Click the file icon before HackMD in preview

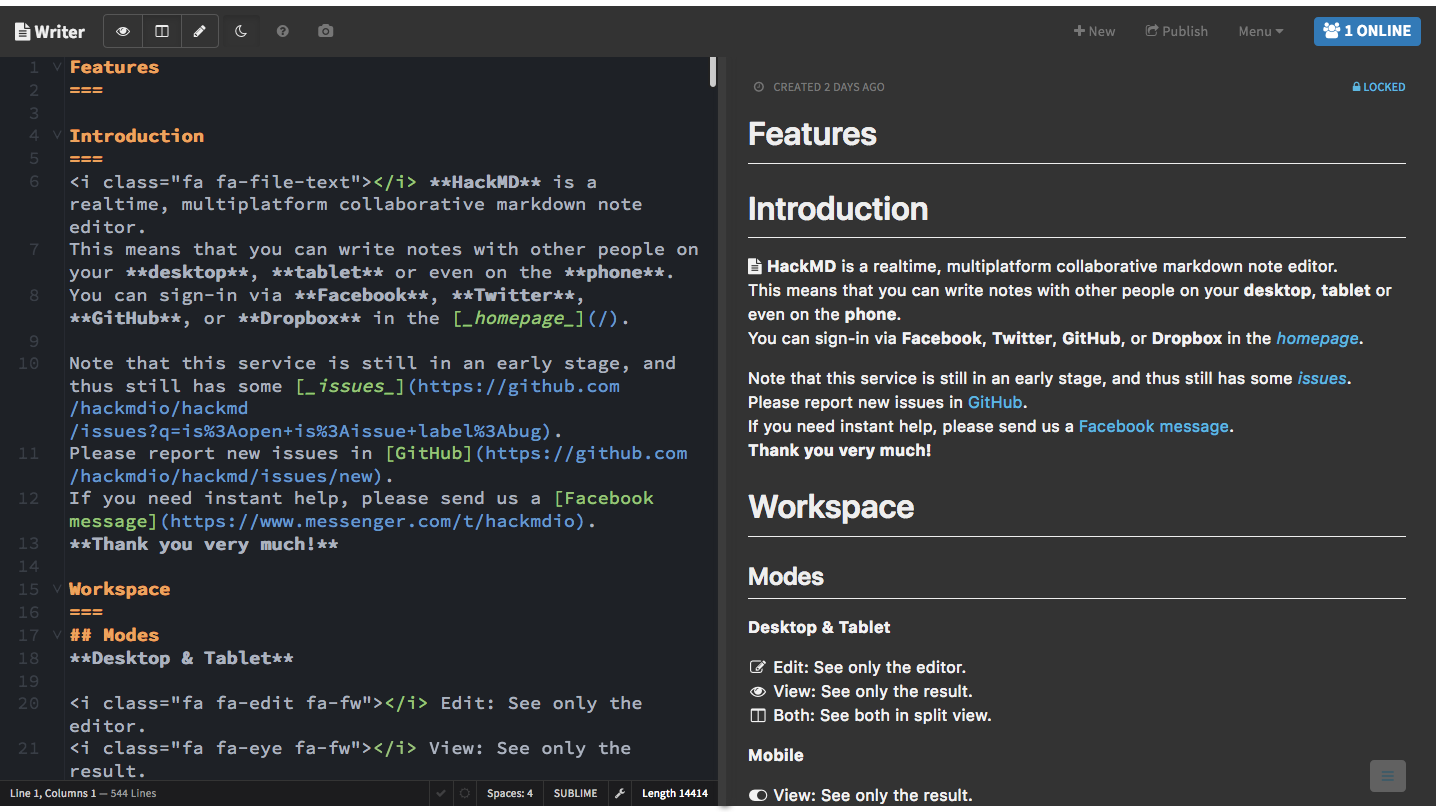tap(755, 267)
